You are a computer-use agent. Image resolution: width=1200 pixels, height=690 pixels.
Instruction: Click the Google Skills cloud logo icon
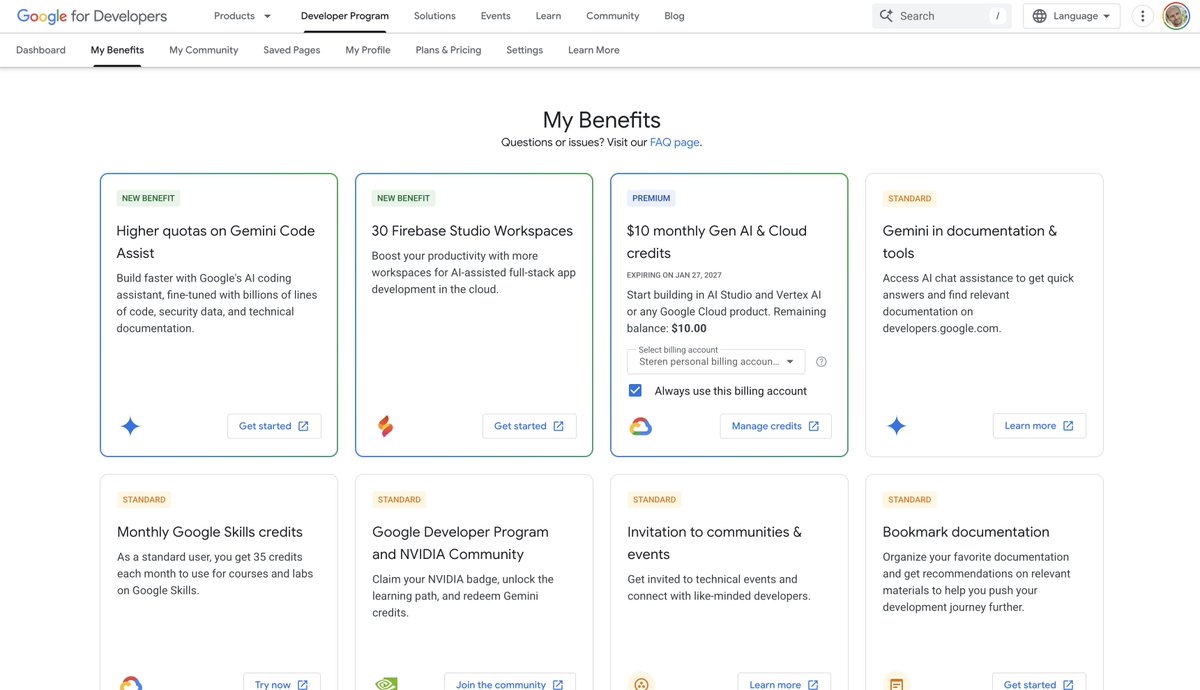[131, 684]
